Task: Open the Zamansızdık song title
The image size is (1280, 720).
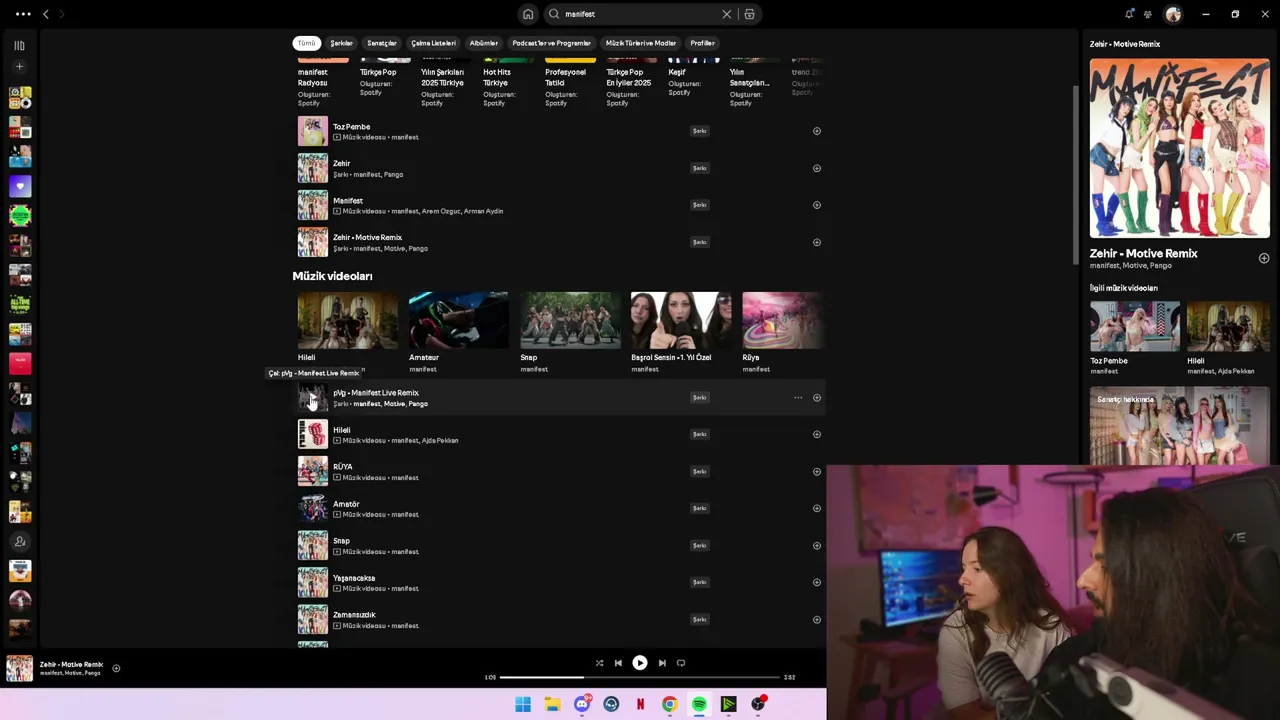Action: pyautogui.click(x=354, y=615)
